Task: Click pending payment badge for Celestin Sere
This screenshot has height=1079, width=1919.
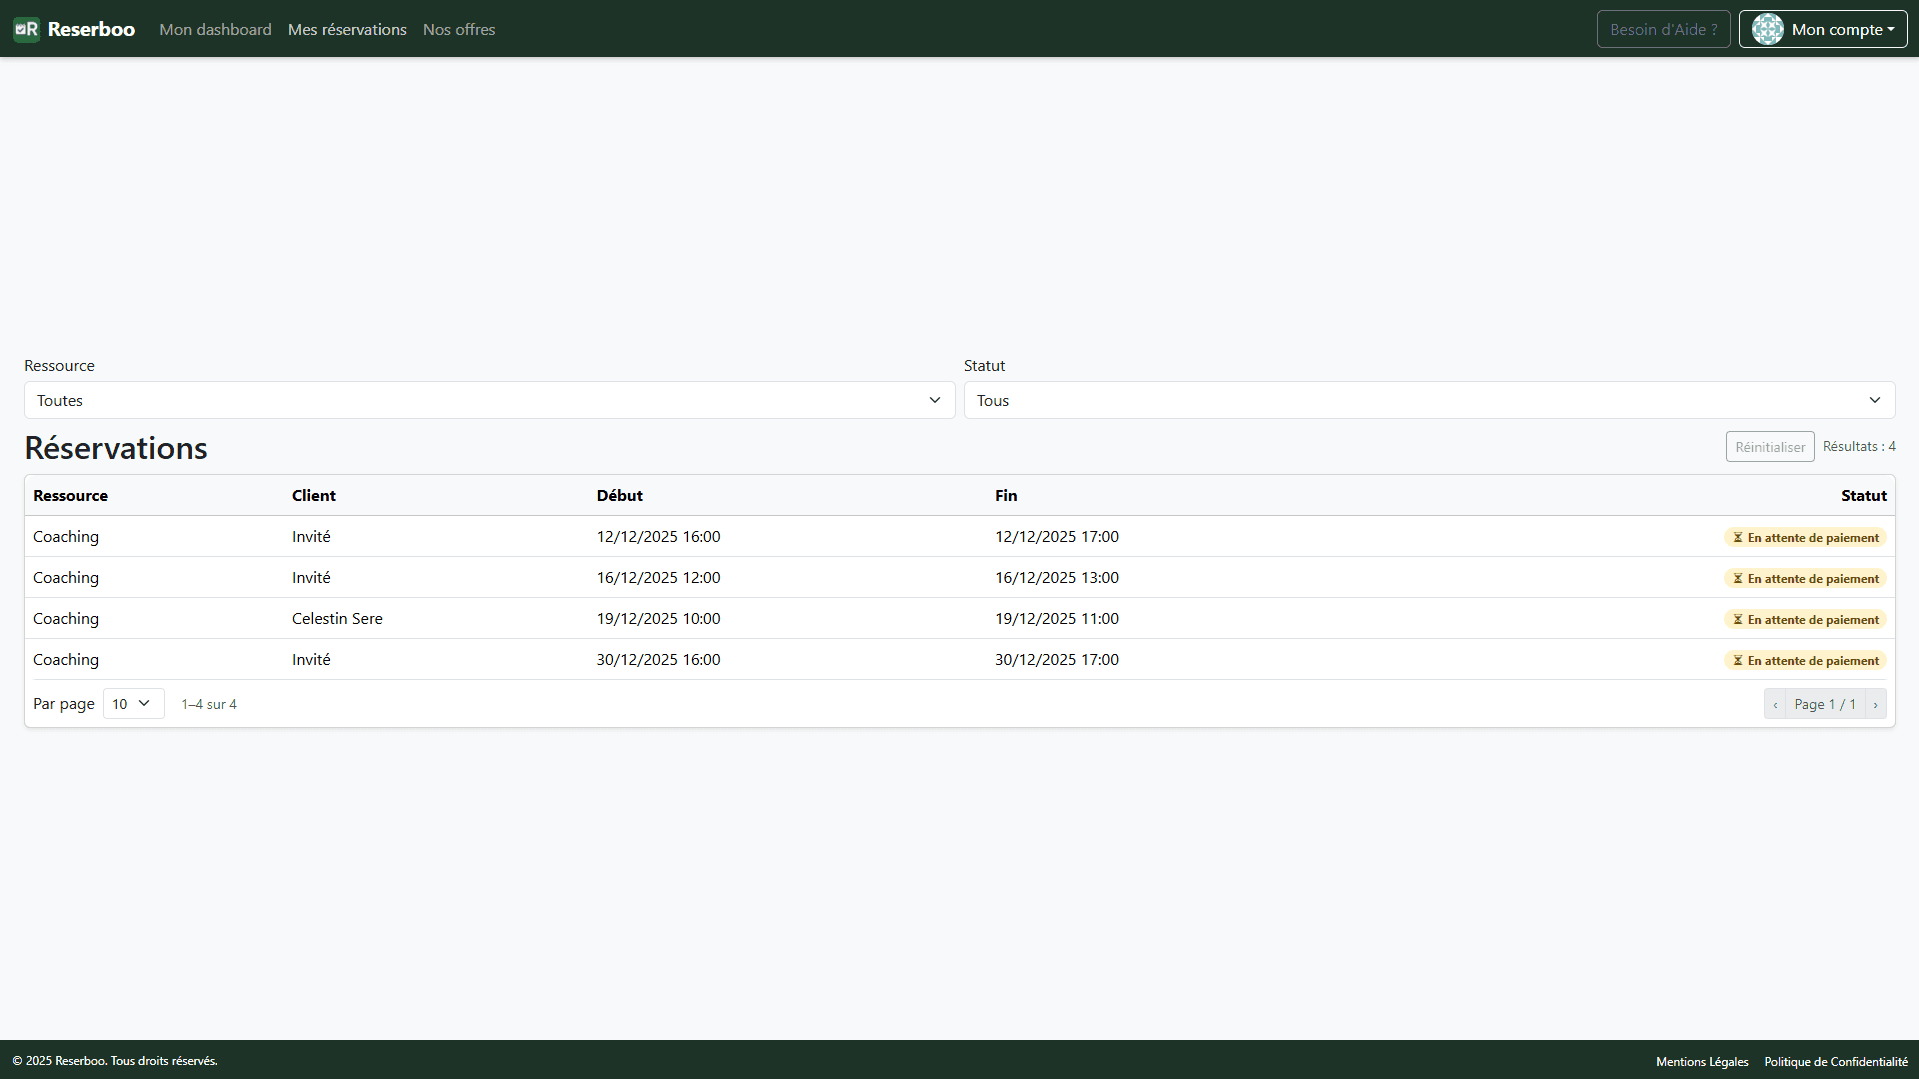Action: (1805, 620)
